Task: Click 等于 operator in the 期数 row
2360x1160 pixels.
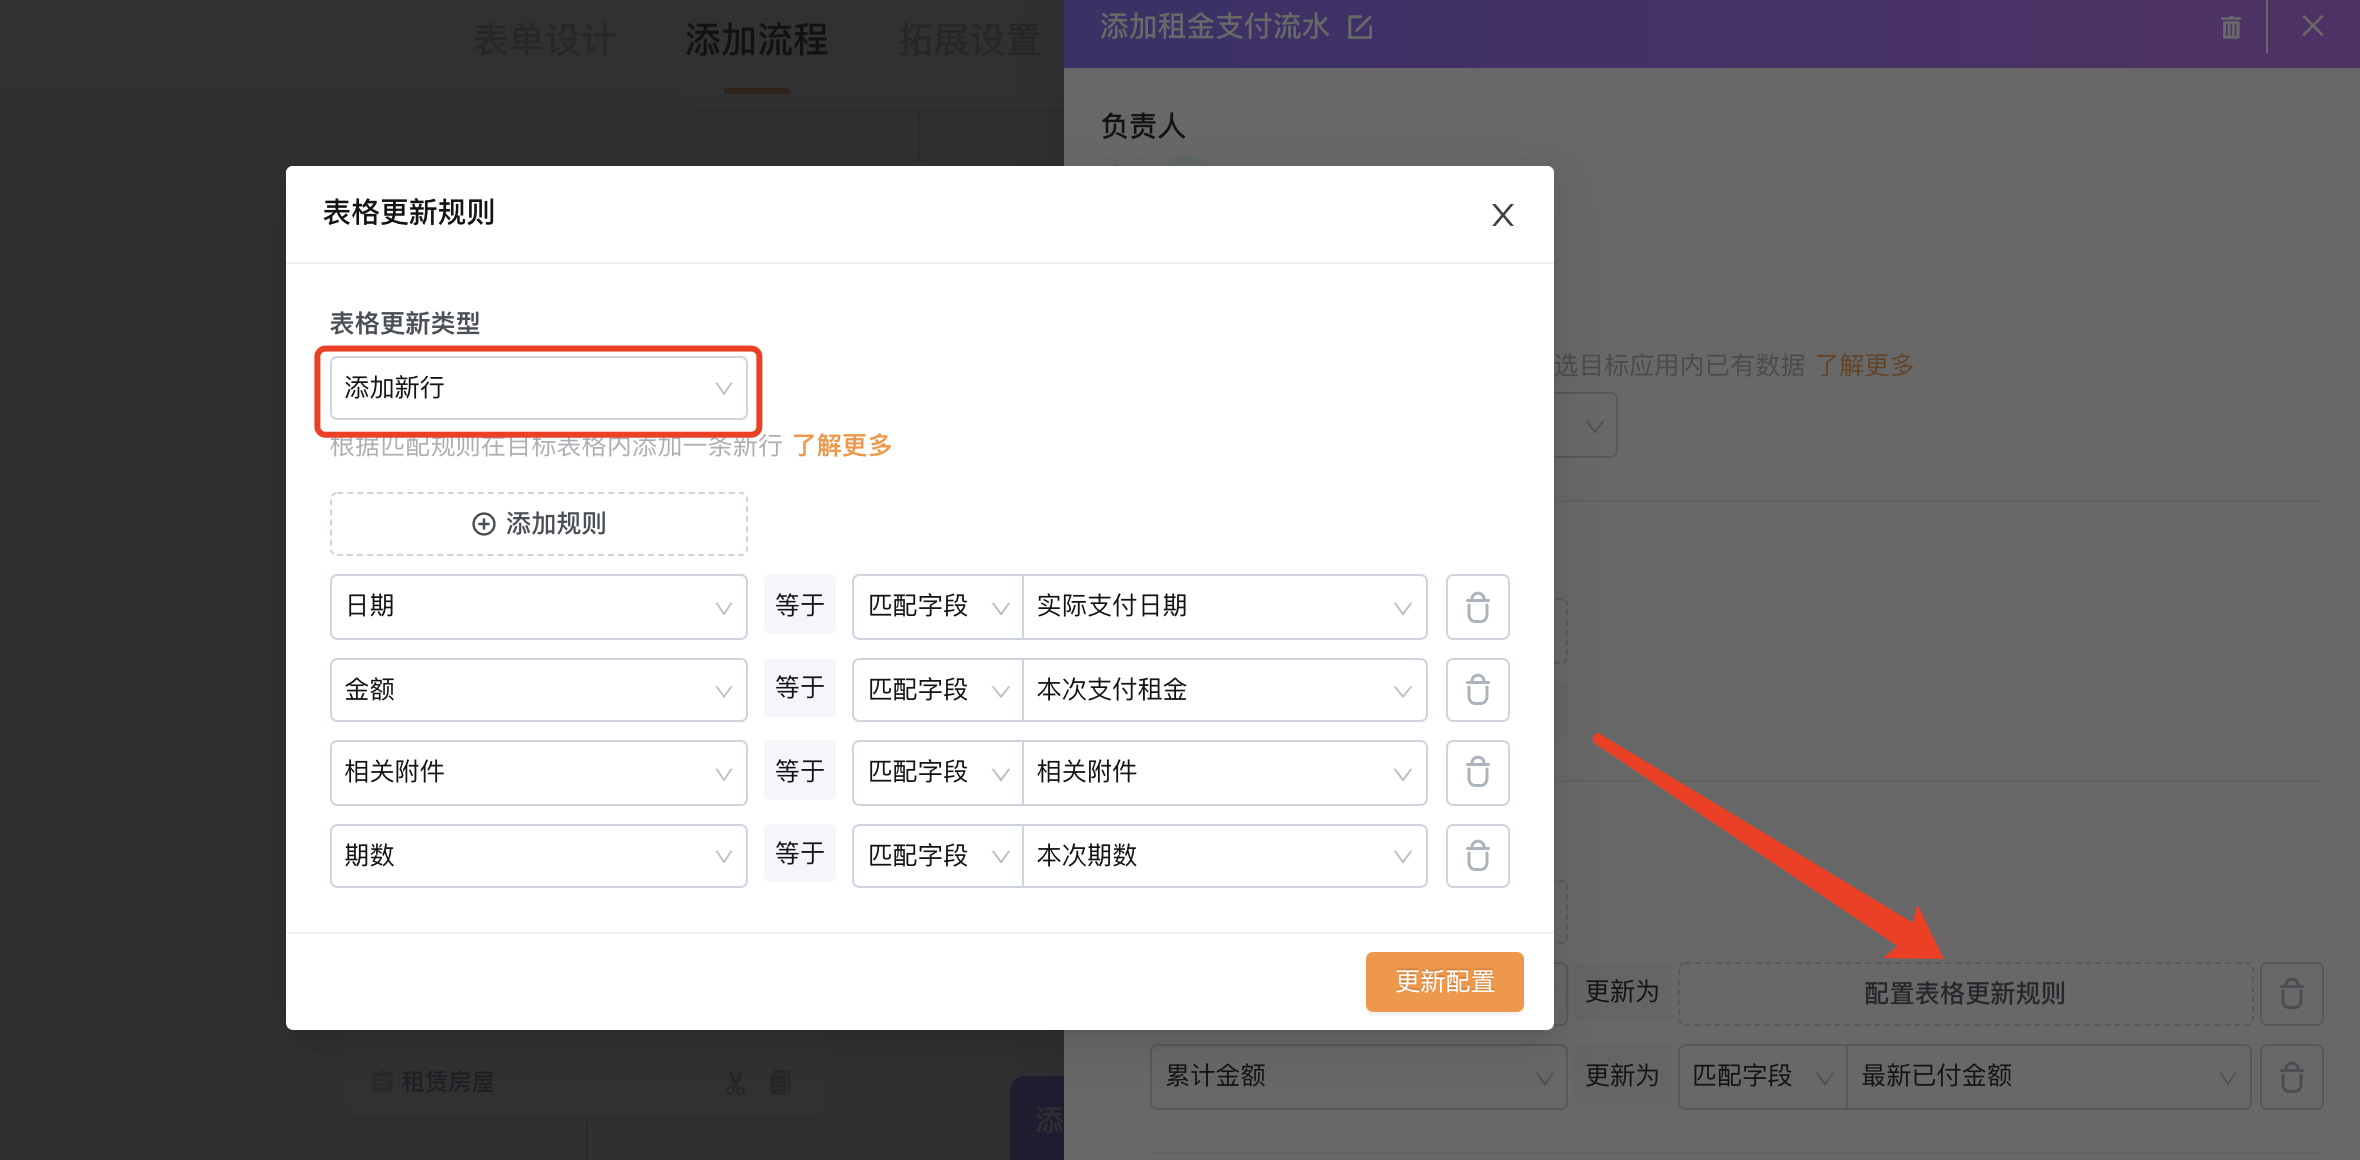Action: 799,854
